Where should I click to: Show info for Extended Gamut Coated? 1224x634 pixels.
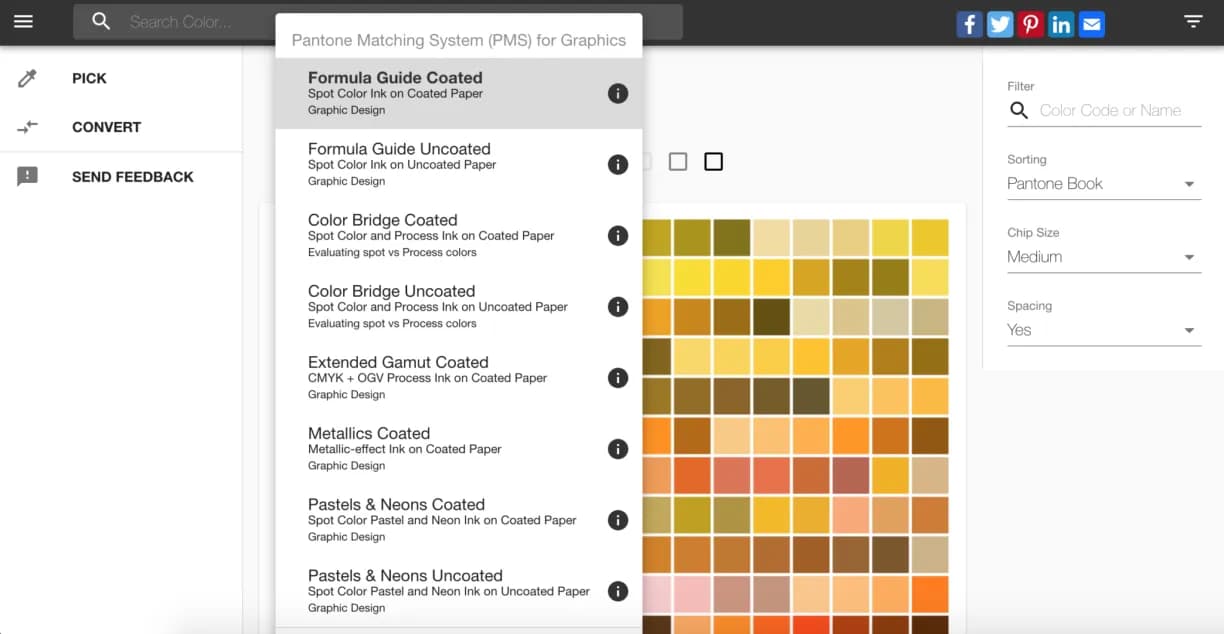[x=618, y=377]
